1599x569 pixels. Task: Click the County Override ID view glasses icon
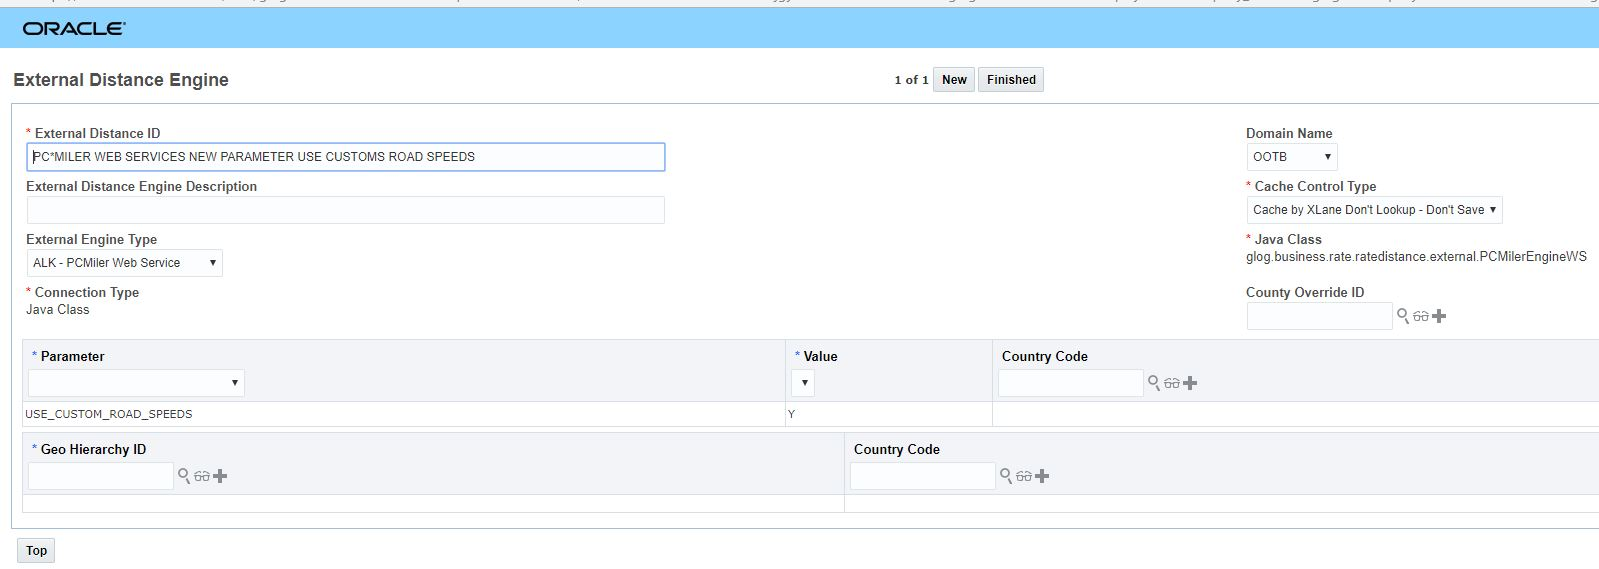coord(1420,317)
